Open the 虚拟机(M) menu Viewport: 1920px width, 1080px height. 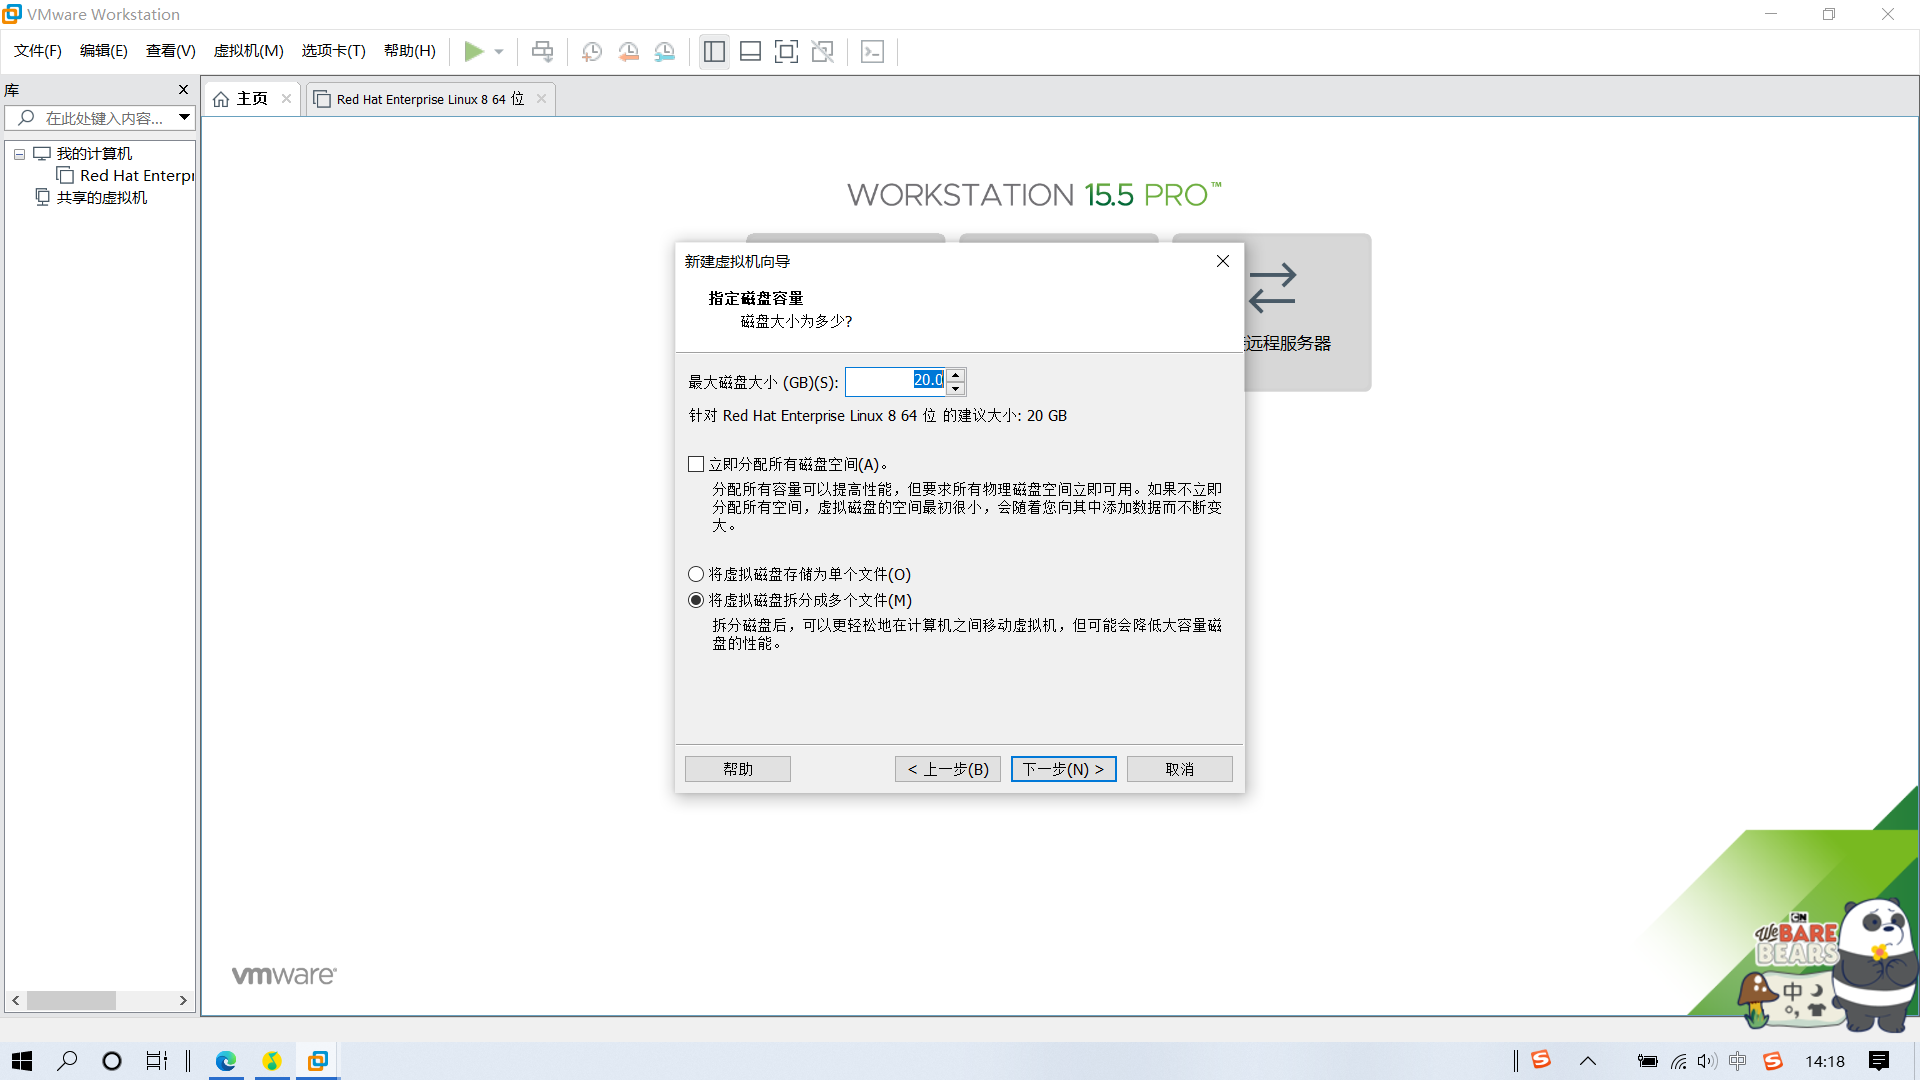tap(248, 51)
